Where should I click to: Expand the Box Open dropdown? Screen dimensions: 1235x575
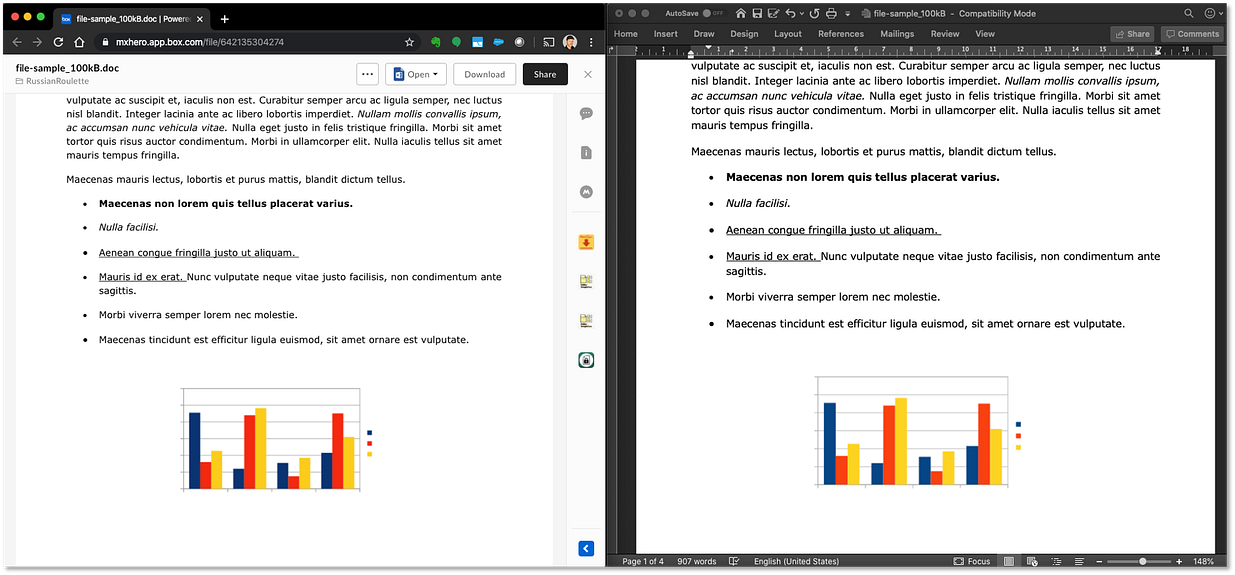pos(415,74)
